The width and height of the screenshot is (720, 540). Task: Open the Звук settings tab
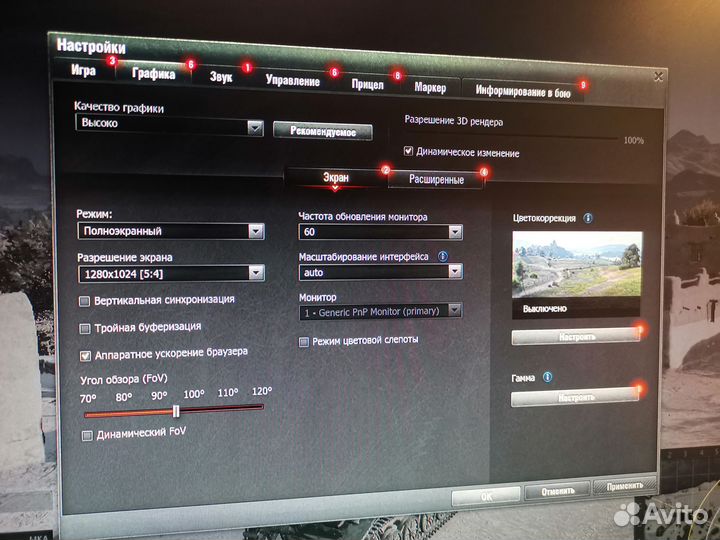pyautogui.click(x=221, y=77)
